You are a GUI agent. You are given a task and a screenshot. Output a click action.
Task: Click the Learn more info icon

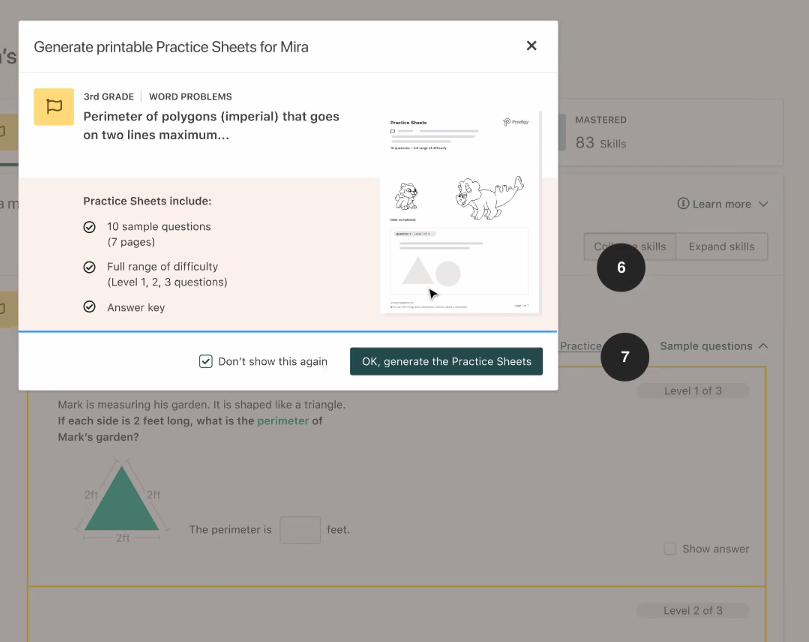tap(683, 203)
